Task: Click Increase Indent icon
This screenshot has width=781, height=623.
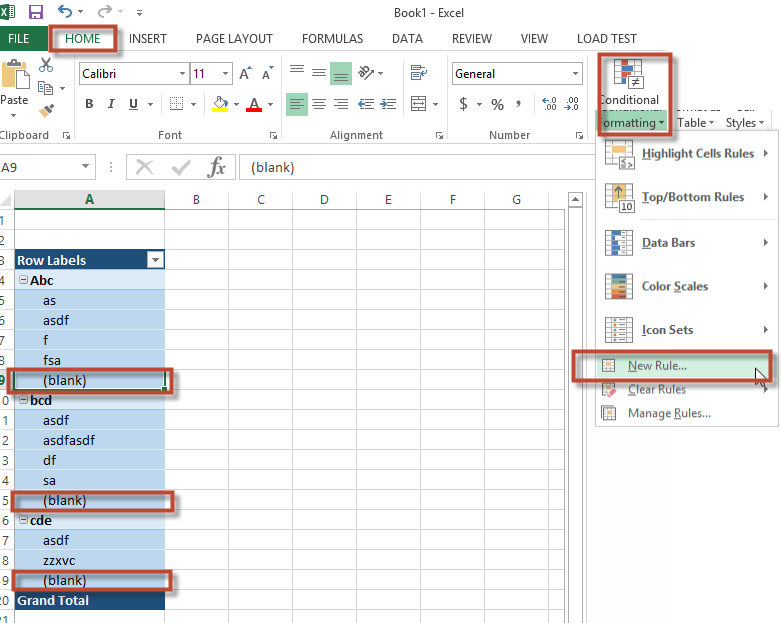Action: pyautogui.click(x=388, y=104)
